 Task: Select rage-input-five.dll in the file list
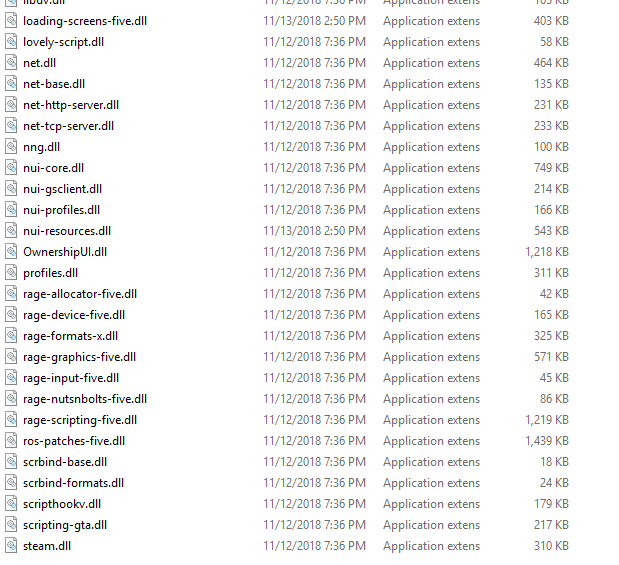(71, 378)
